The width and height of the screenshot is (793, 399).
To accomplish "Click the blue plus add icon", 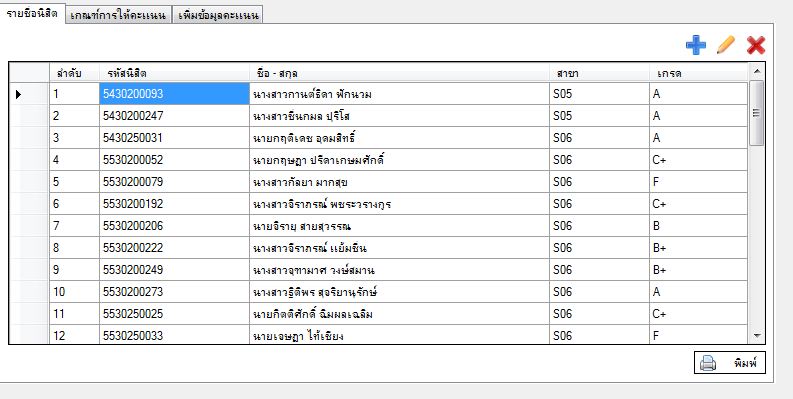I will click(696, 45).
